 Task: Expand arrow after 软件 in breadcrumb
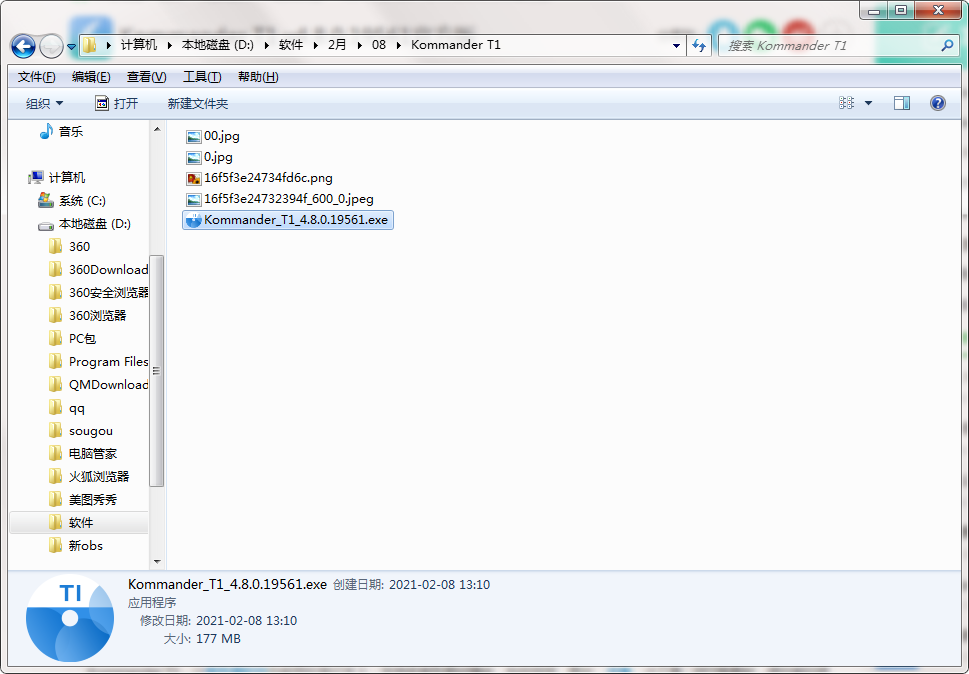[316, 45]
